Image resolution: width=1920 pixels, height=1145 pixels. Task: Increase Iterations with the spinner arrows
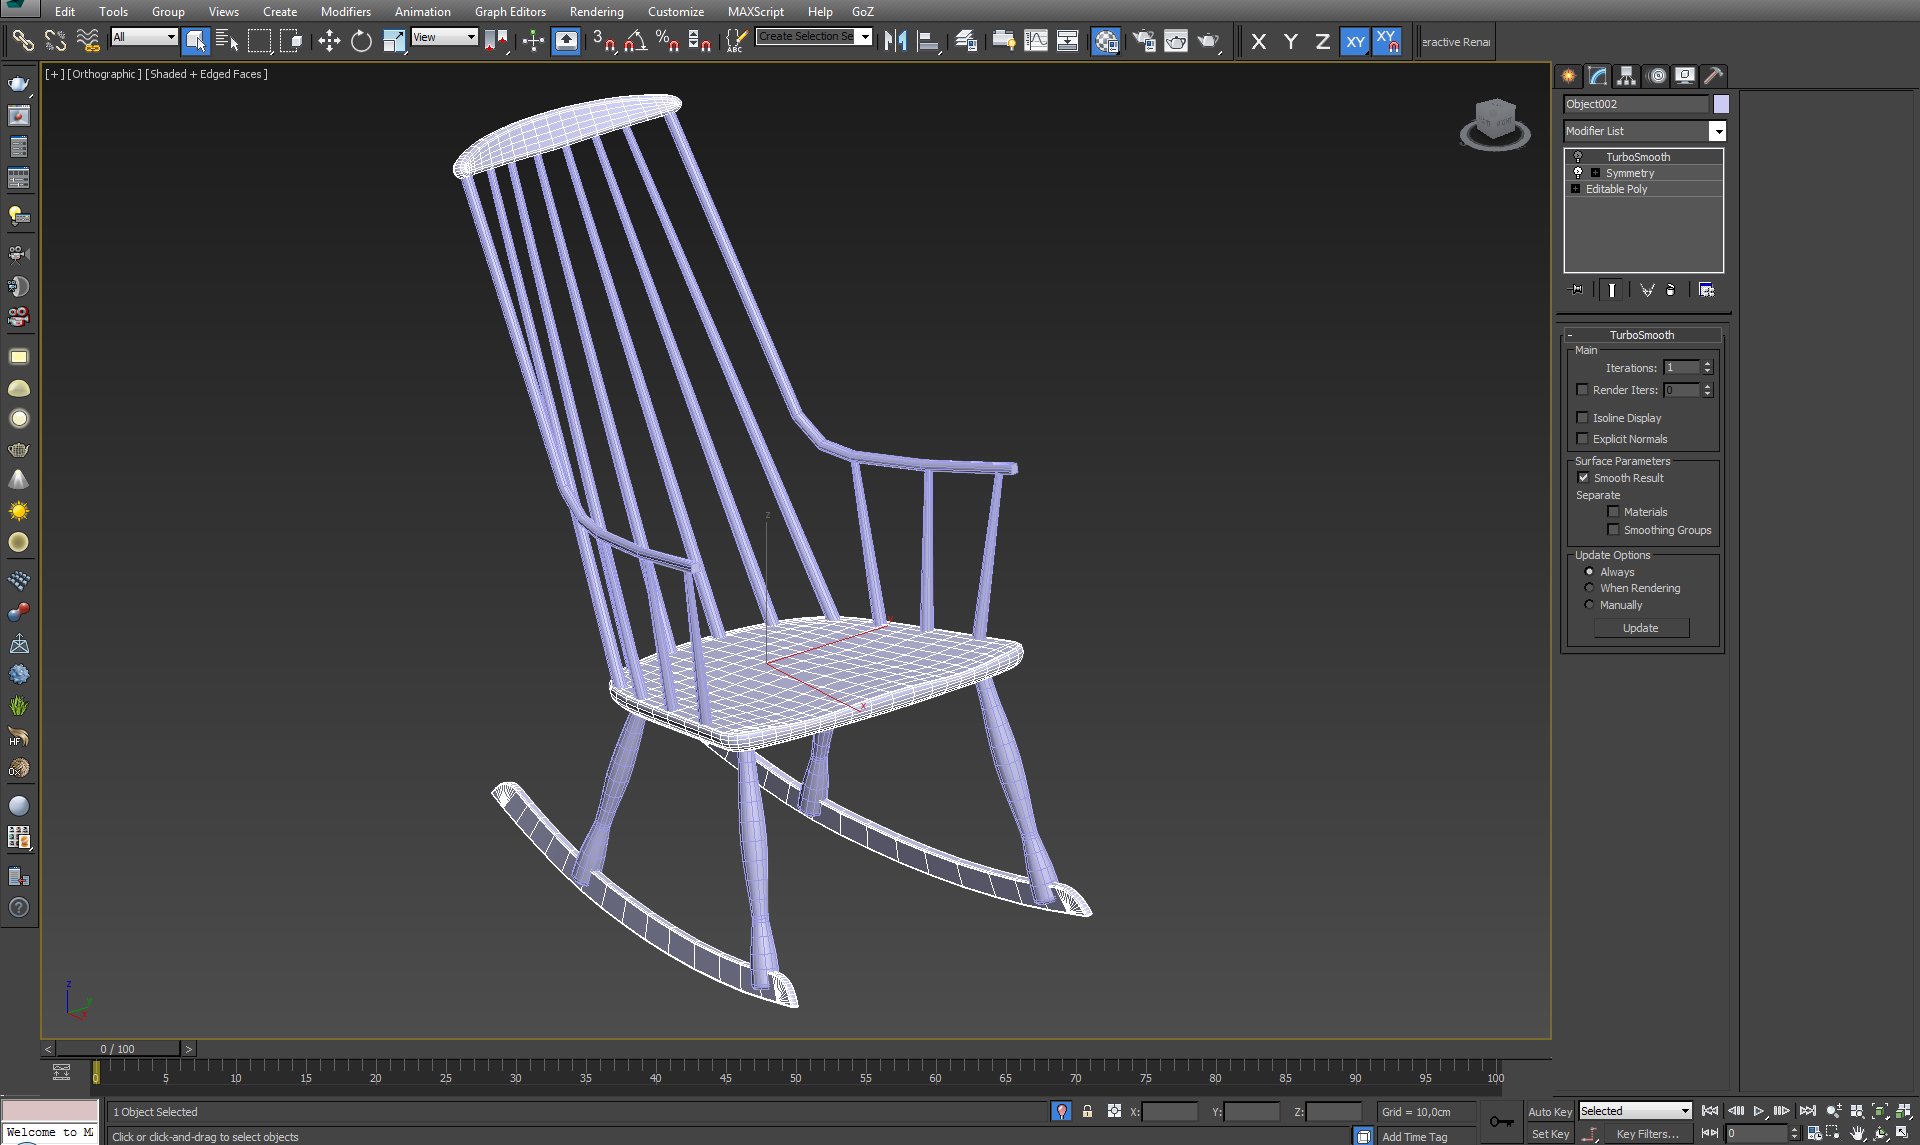click(x=1708, y=364)
